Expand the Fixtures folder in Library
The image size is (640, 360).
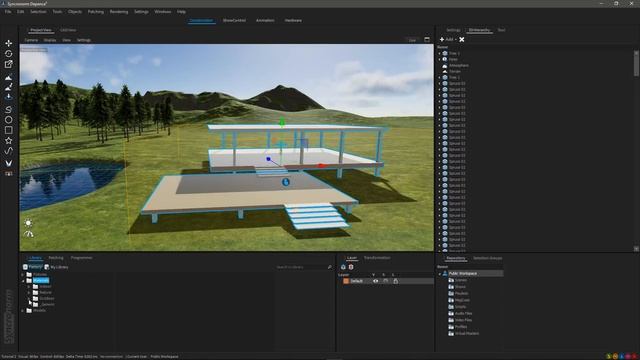click(23, 275)
